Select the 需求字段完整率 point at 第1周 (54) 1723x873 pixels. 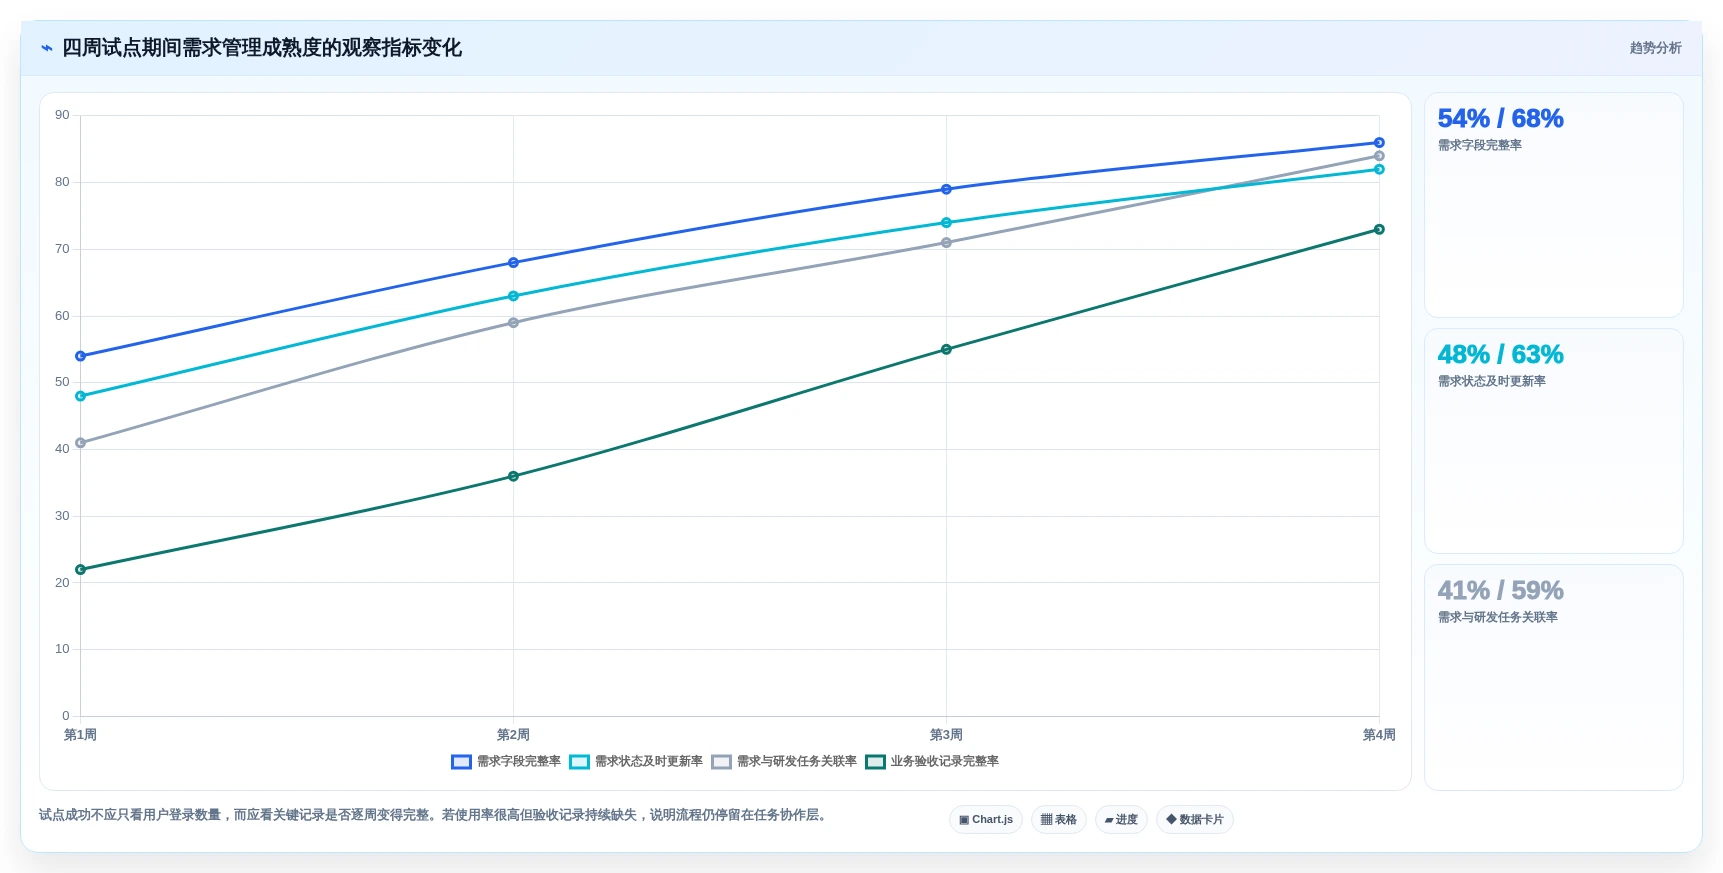click(81, 356)
